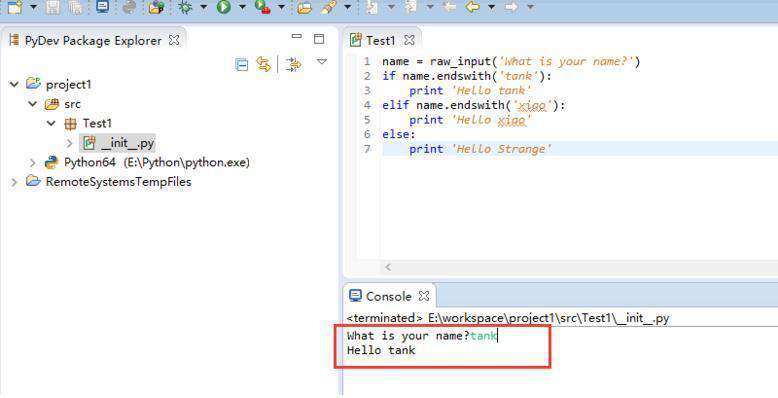Click line number 7 in editor gutter
Viewport: 778px width, 398px height.
click(367, 149)
